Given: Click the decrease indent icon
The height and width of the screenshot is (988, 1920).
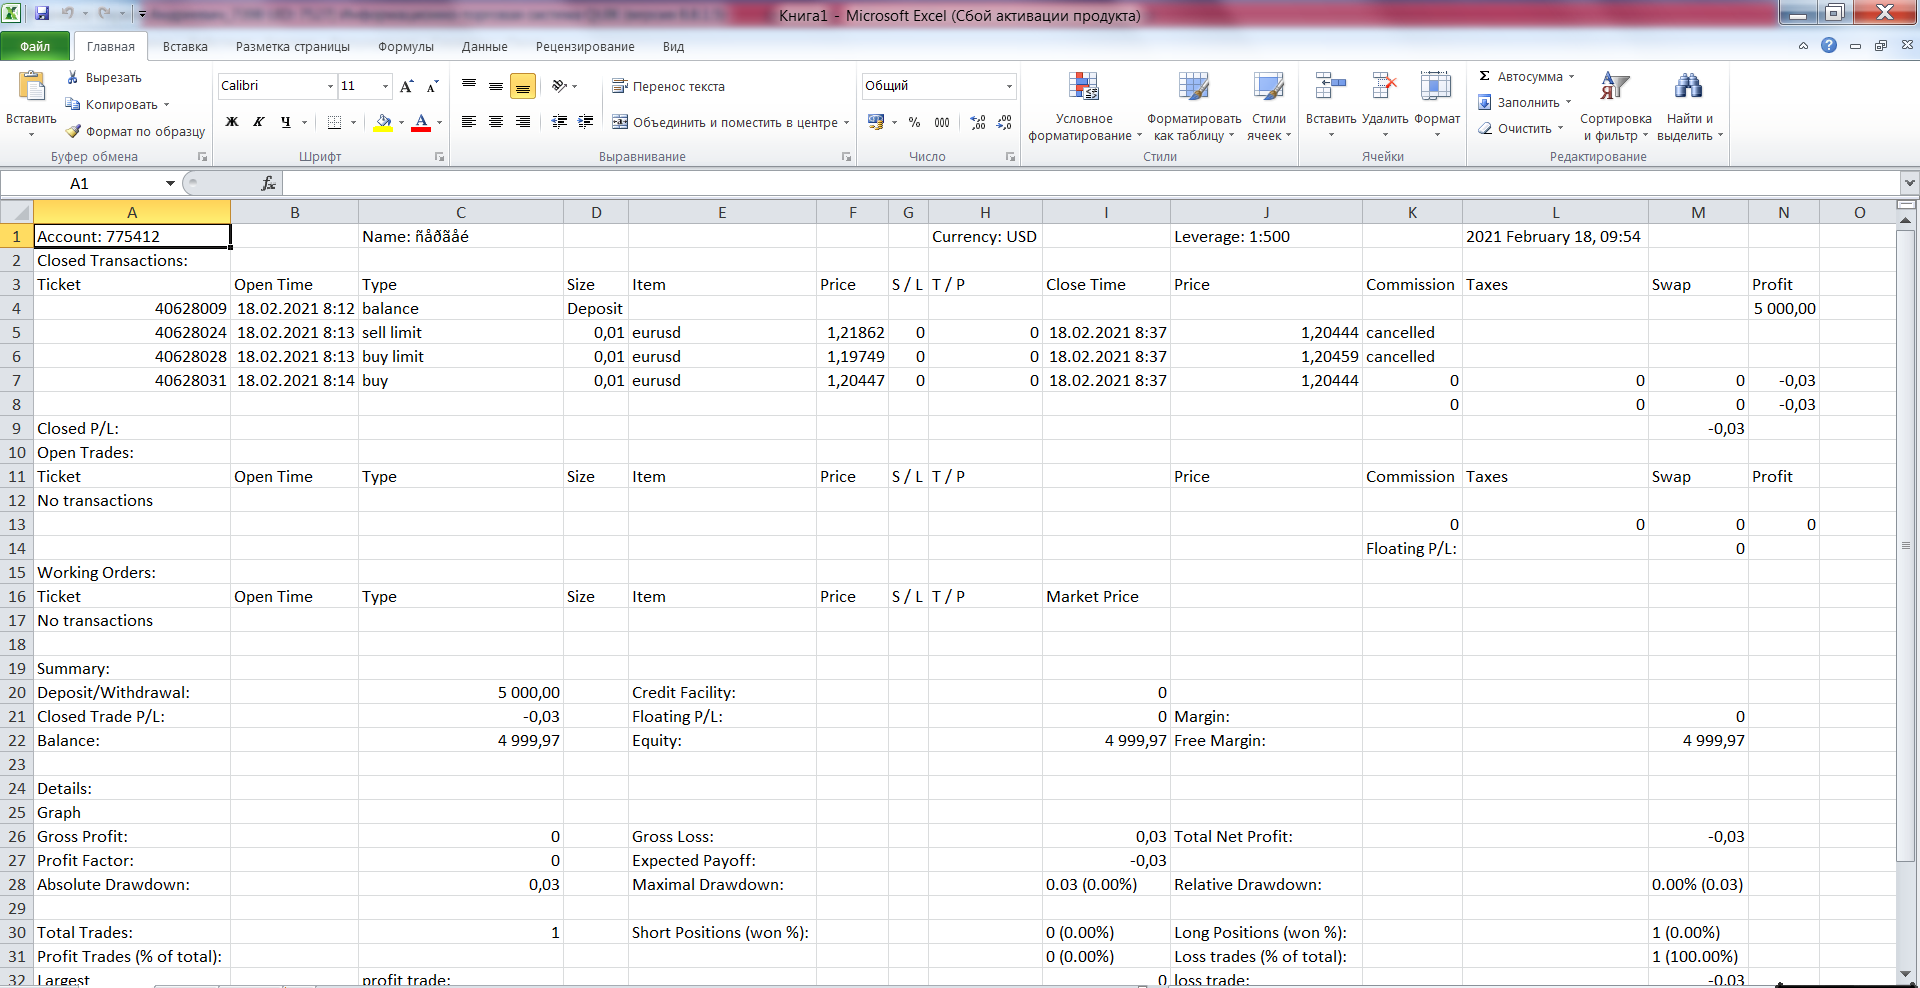Looking at the screenshot, I should 559,122.
